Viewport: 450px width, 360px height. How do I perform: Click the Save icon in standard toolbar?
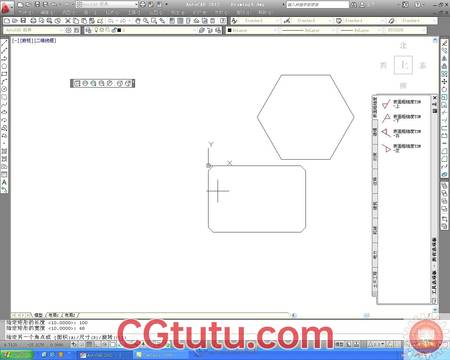(x=23, y=21)
